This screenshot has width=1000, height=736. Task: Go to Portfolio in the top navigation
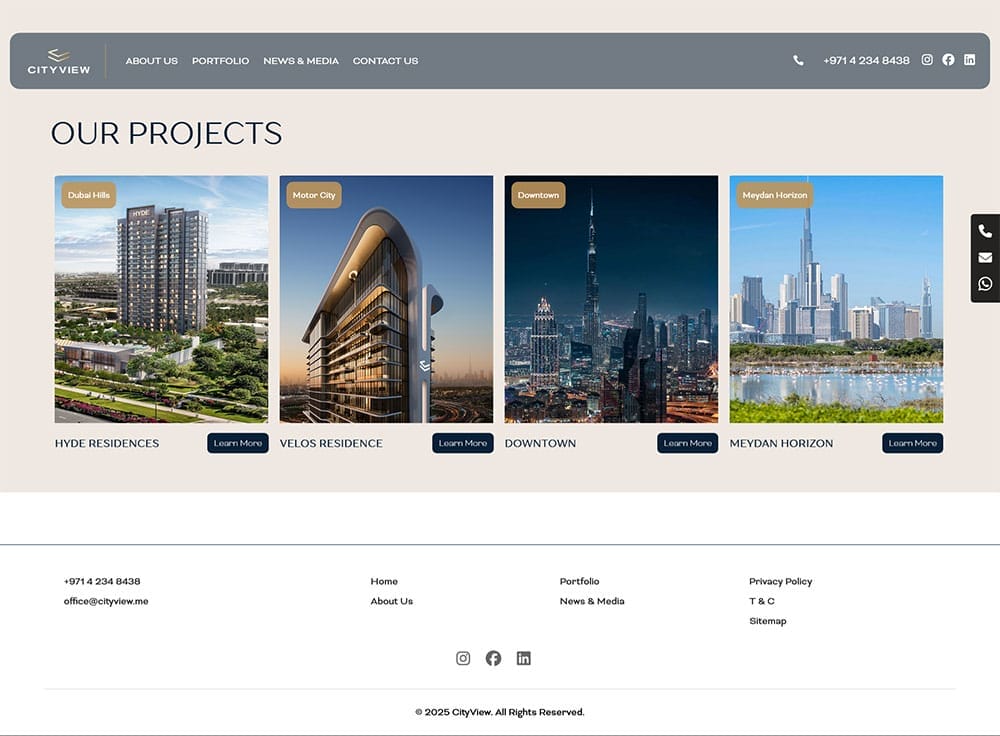[220, 61]
